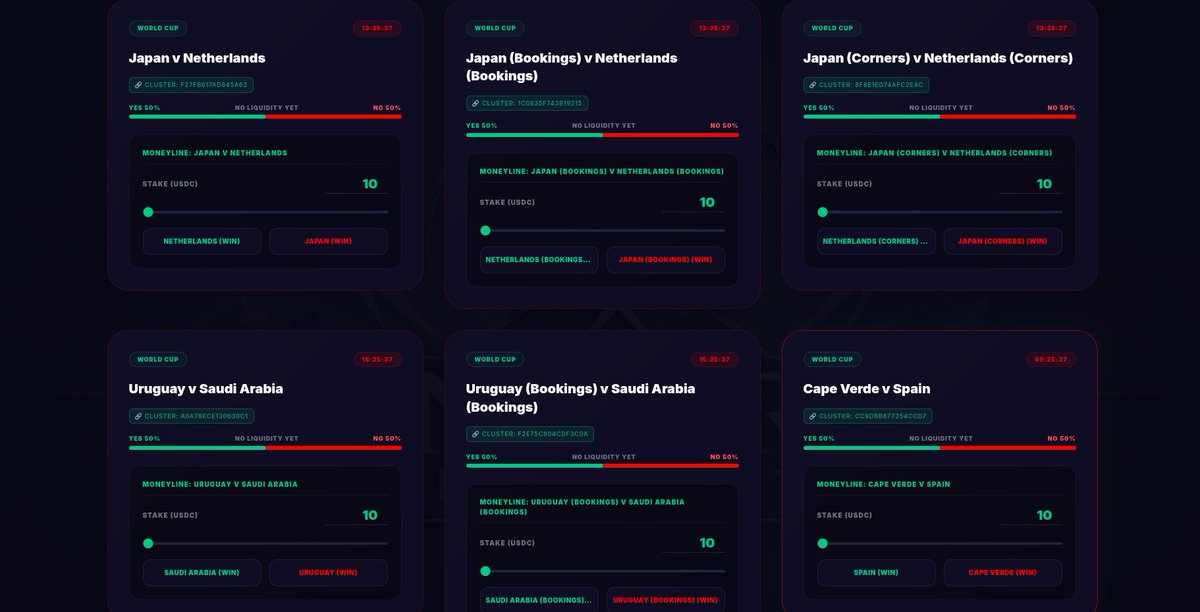The image size is (1200, 612).
Task: Adjust the stake slider in Japan (Corners) card
Action: (939, 212)
